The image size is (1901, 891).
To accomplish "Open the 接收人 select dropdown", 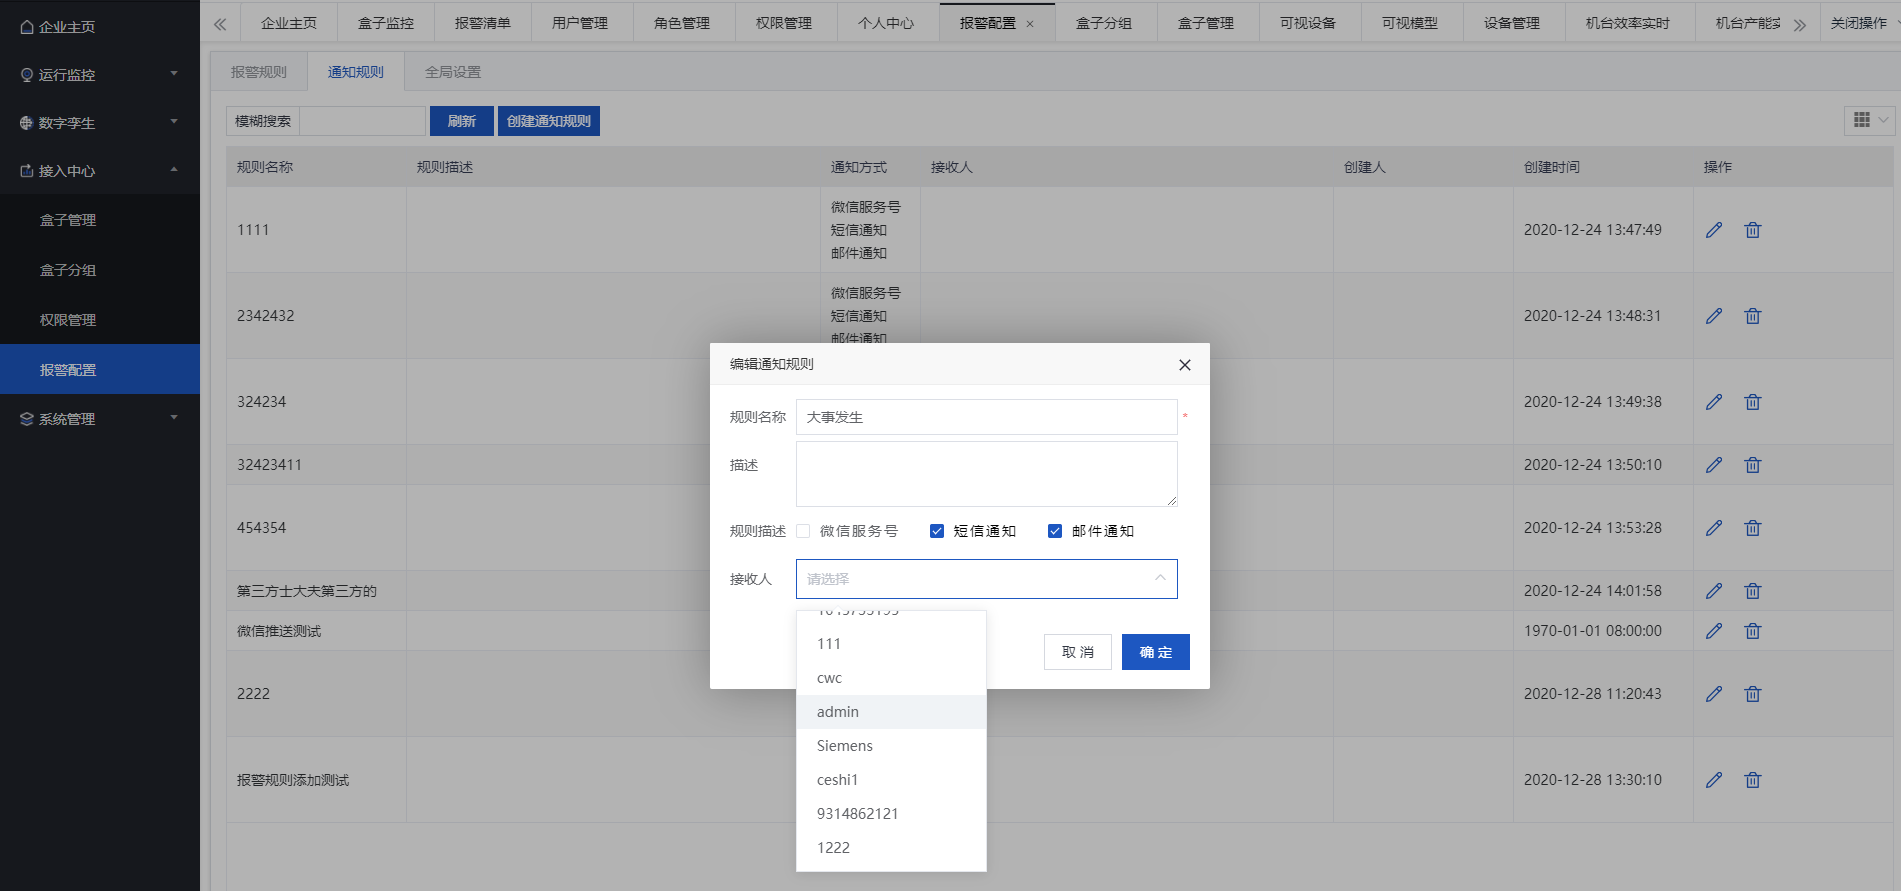I will tap(987, 579).
